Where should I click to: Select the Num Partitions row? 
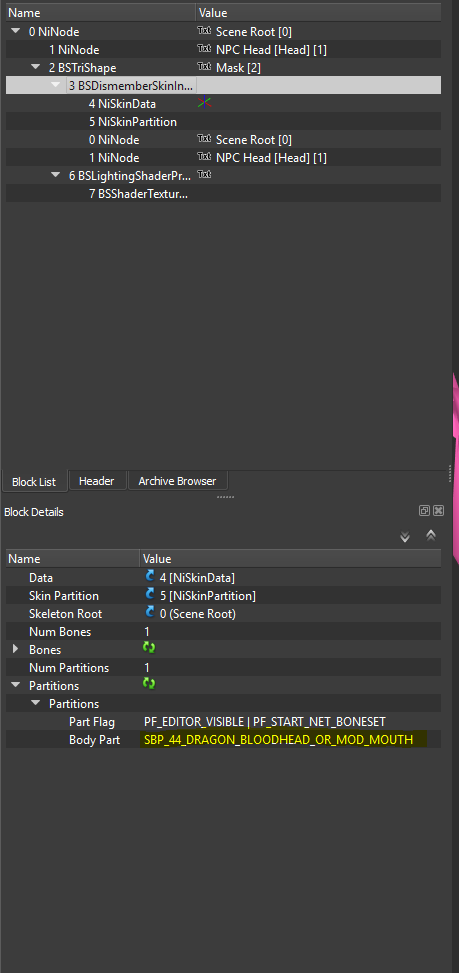pyautogui.click(x=223, y=667)
